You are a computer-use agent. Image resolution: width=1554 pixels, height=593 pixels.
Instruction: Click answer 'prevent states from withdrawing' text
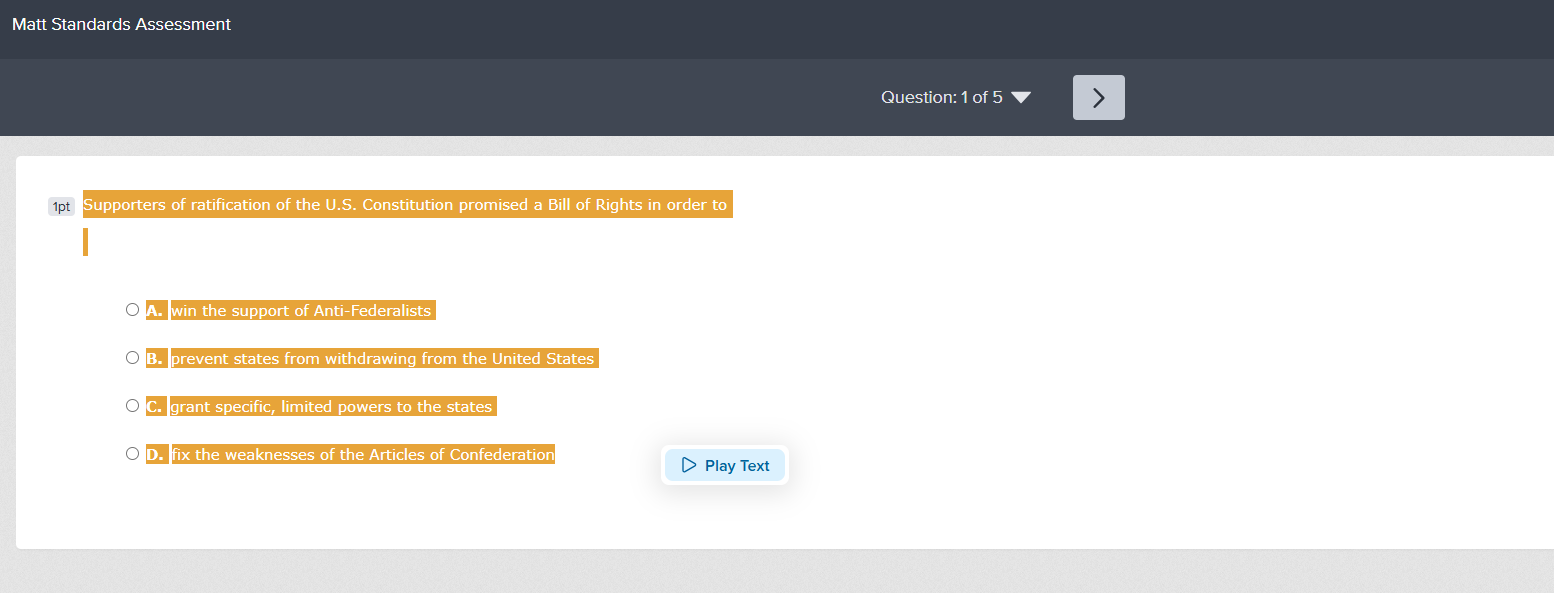tap(383, 359)
